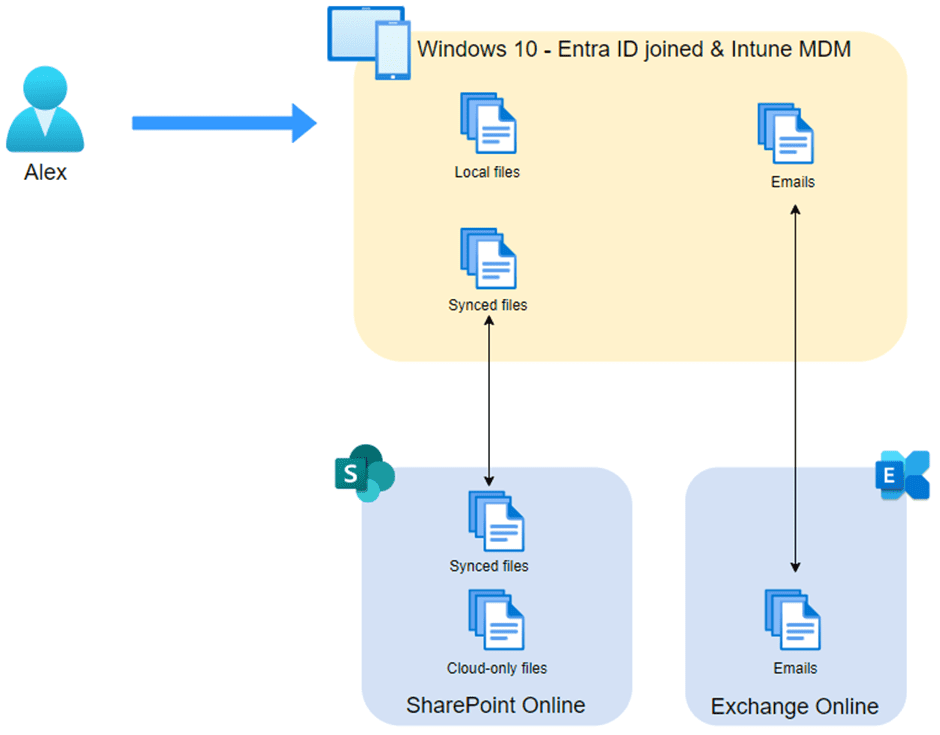Image resolution: width=940 pixels, height=735 pixels.
Task: Click the synced files double-headed connector arrow
Action: click(x=489, y=400)
